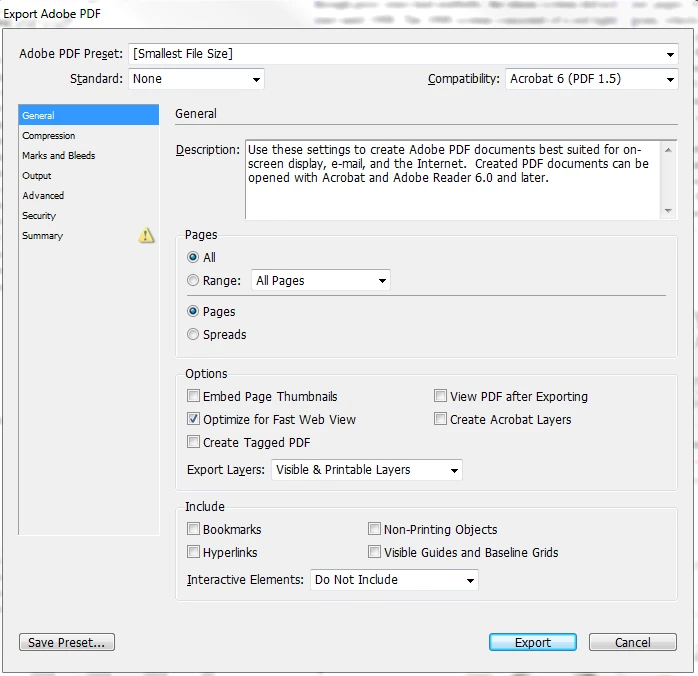Open the Standard dropdown
The width and height of the screenshot is (698, 676).
[x=196, y=79]
